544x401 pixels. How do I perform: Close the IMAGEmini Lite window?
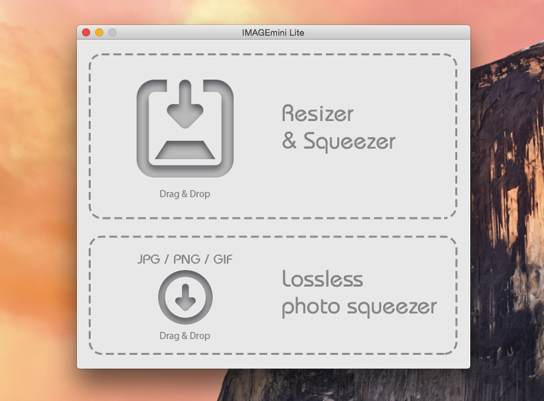tap(86, 33)
